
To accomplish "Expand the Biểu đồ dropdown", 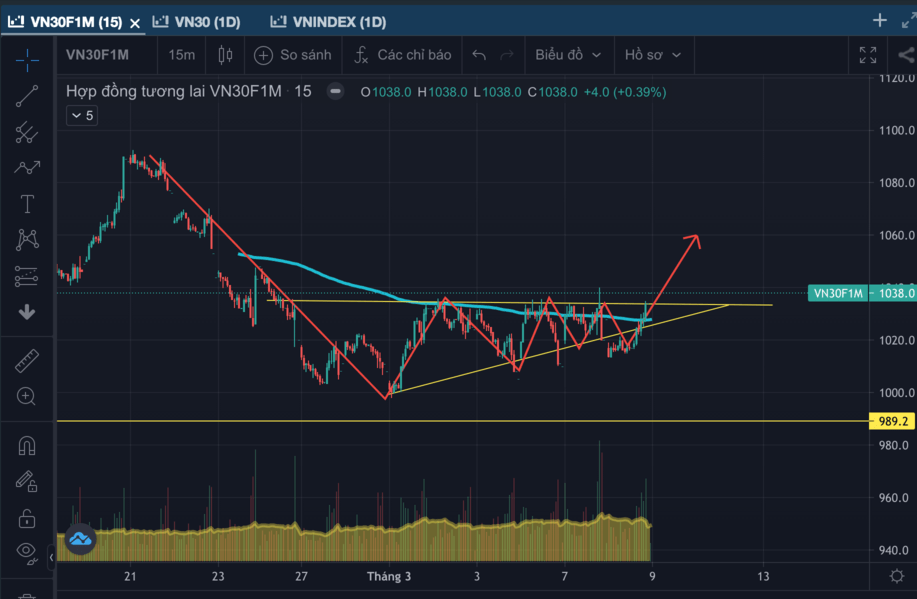I will pos(568,55).
